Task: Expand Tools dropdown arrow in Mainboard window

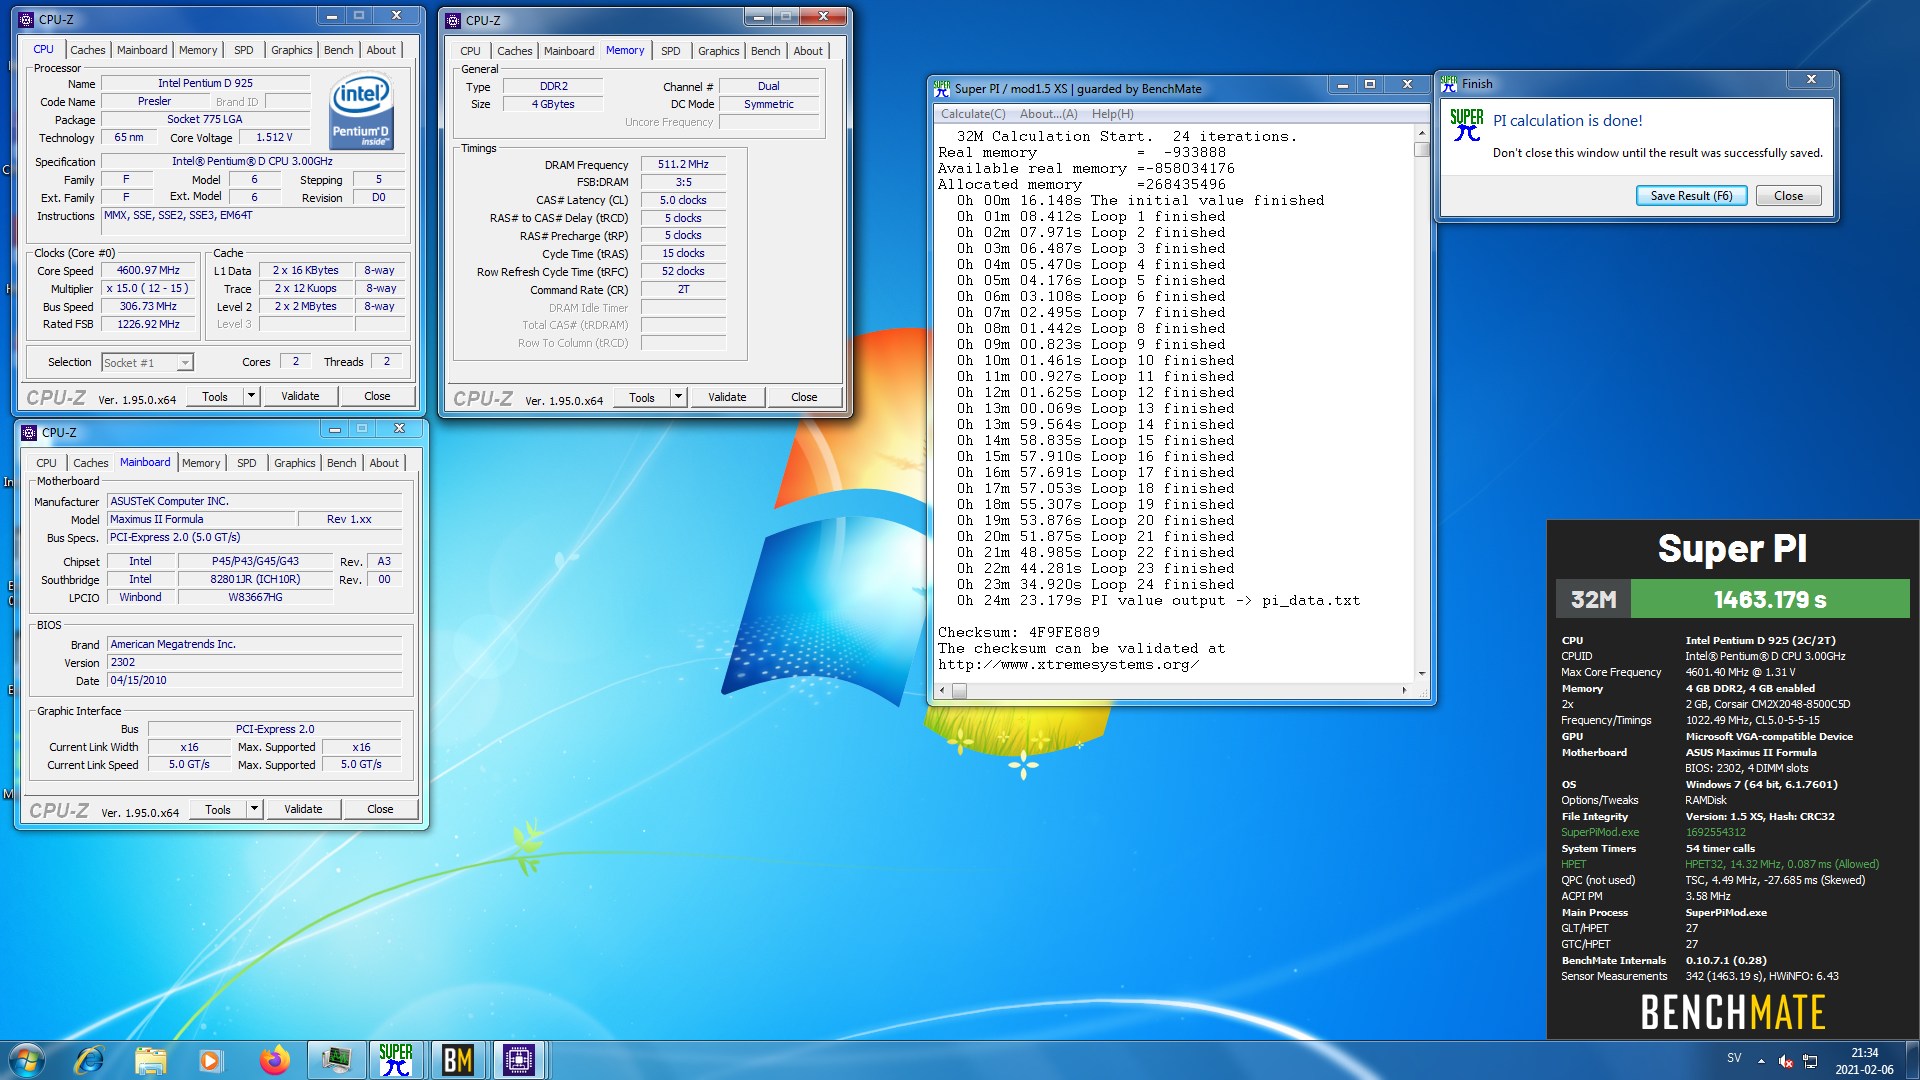Action: coord(254,809)
